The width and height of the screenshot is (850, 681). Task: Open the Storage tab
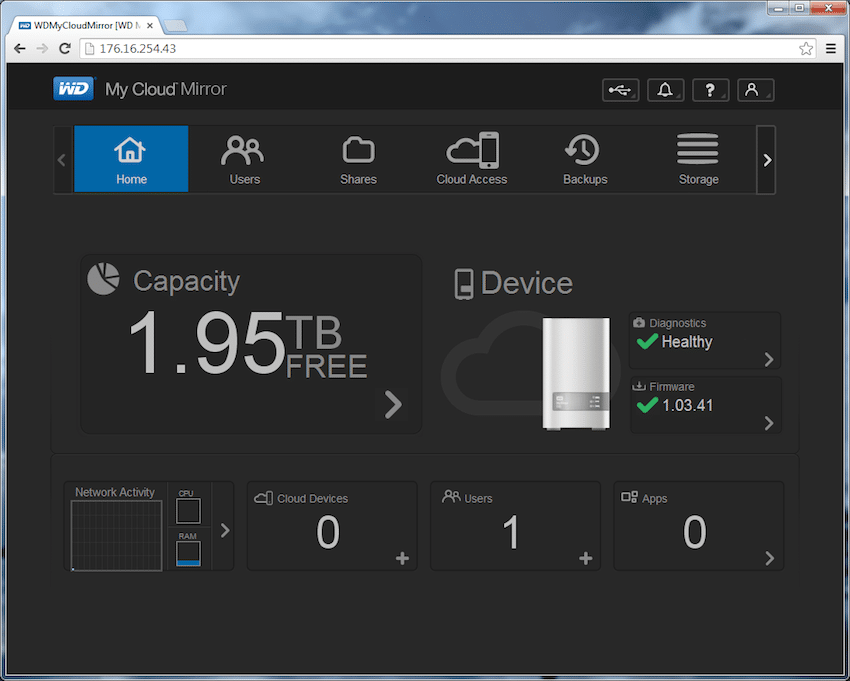click(x=698, y=159)
